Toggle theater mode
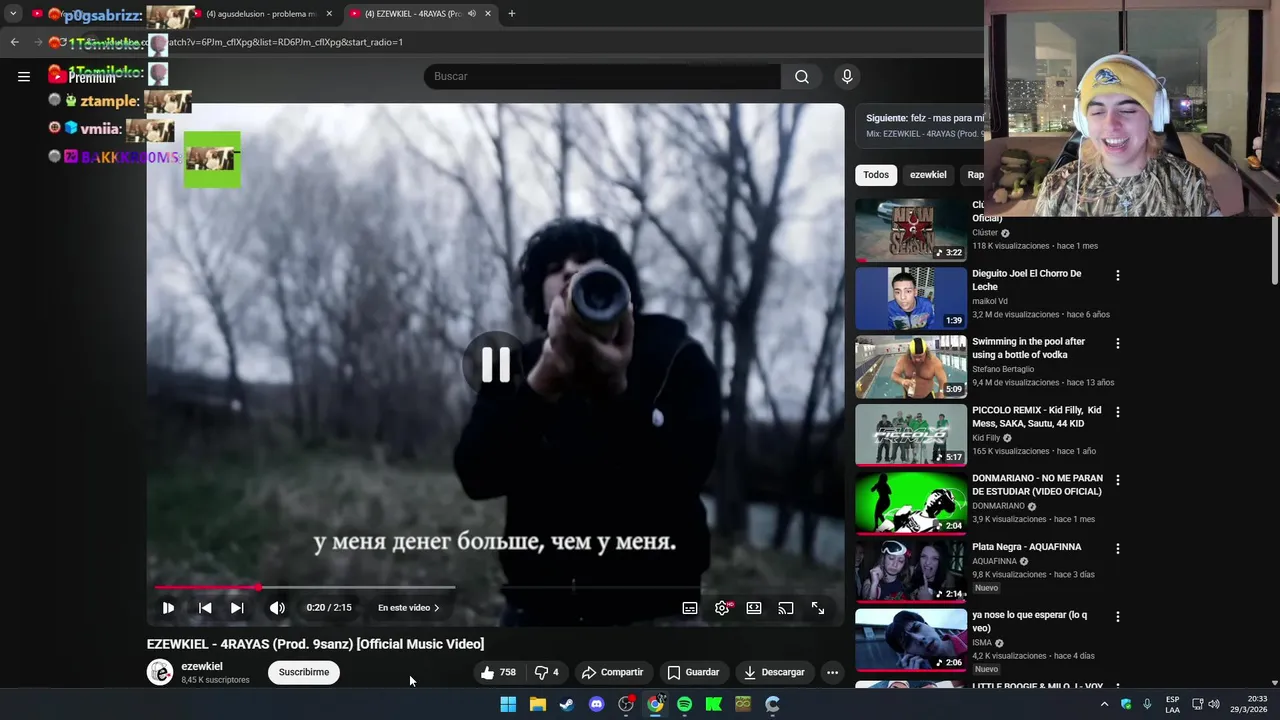1280x720 pixels. tap(754, 608)
